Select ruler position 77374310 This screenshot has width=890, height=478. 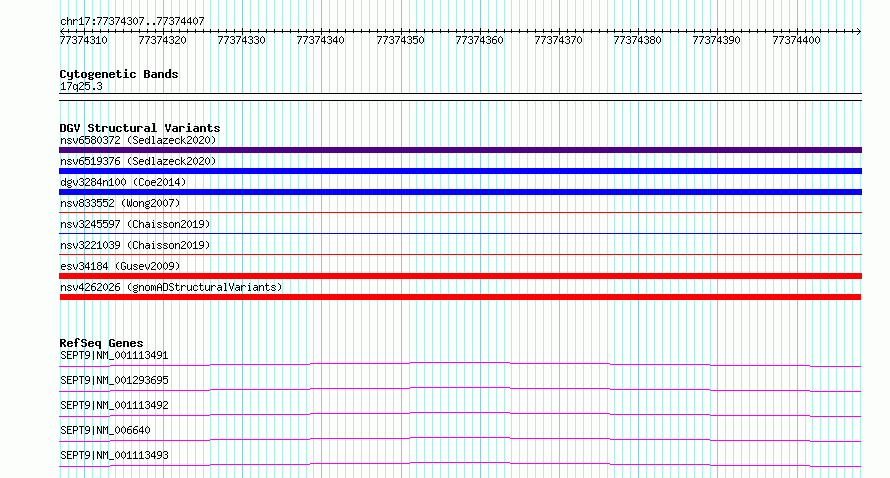(83, 40)
